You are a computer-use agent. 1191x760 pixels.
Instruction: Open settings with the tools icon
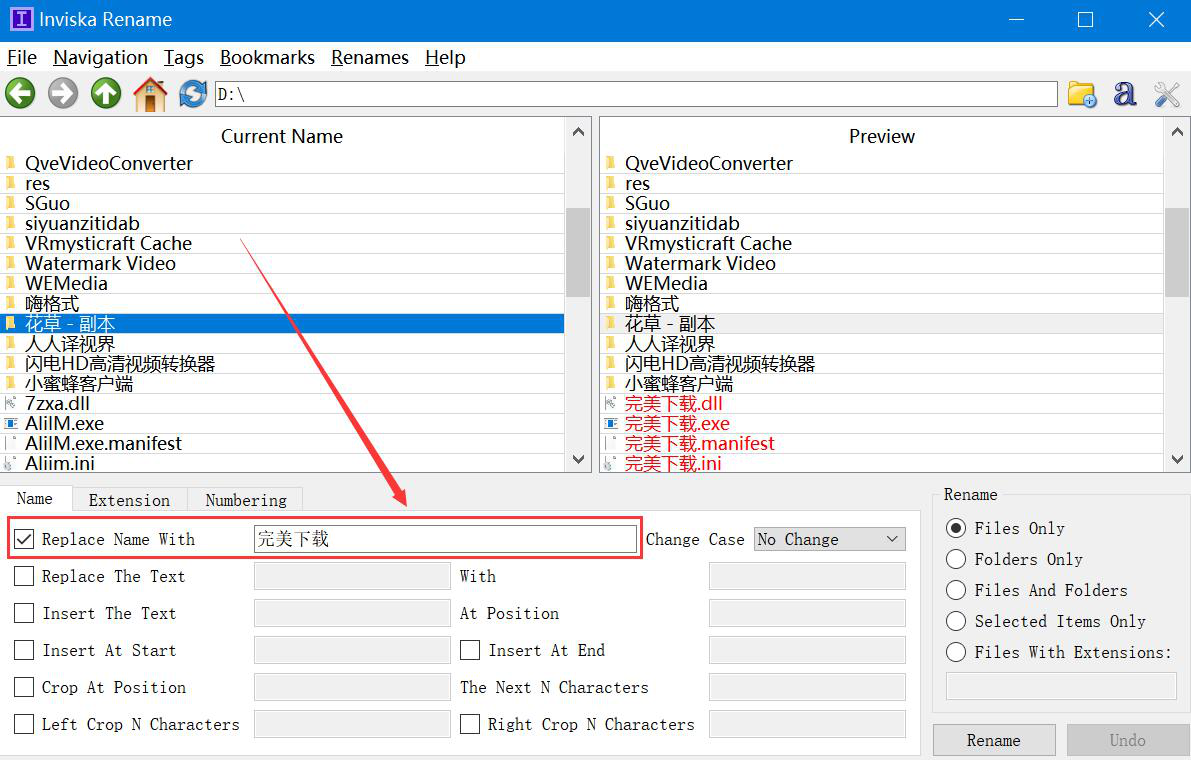[x=1166, y=94]
